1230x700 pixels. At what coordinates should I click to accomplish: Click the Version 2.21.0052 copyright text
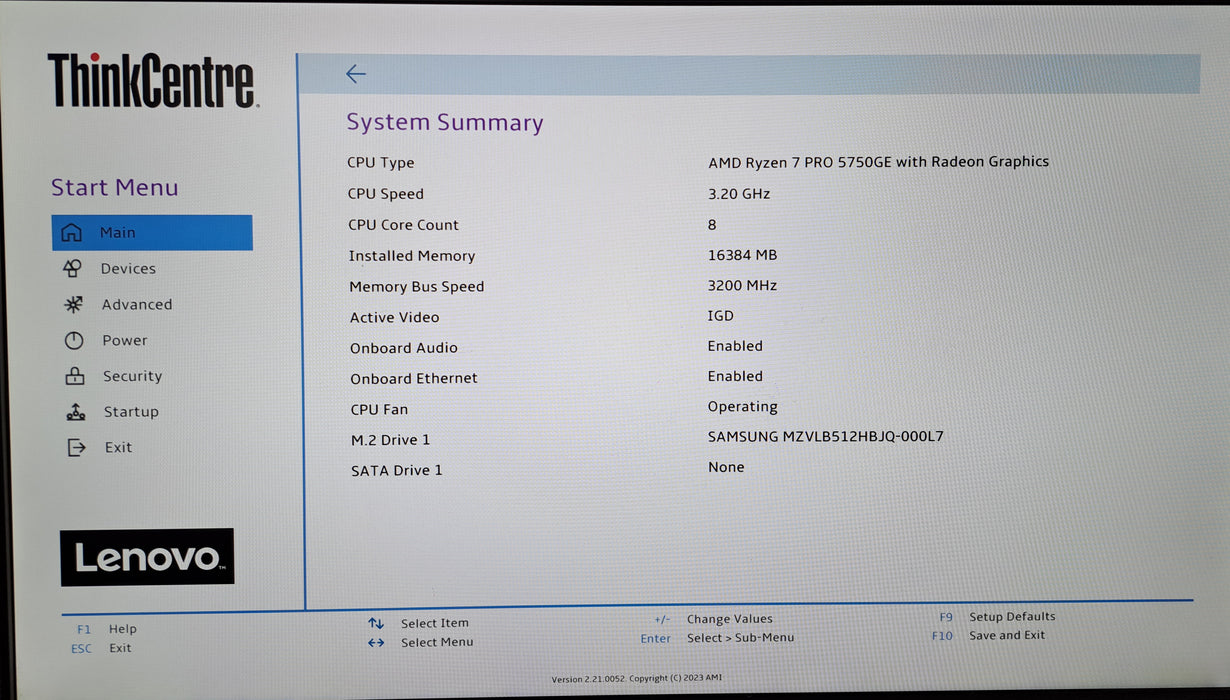coord(636,679)
